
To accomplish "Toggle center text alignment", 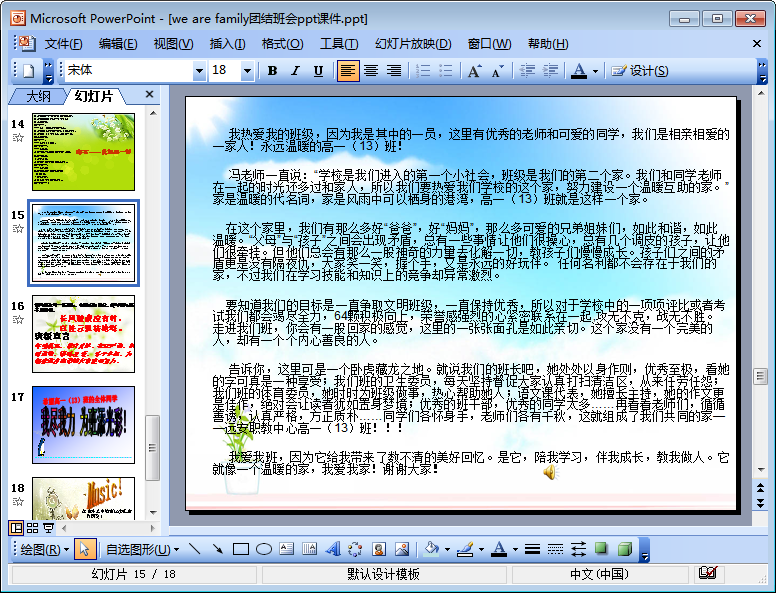I will [x=371, y=71].
